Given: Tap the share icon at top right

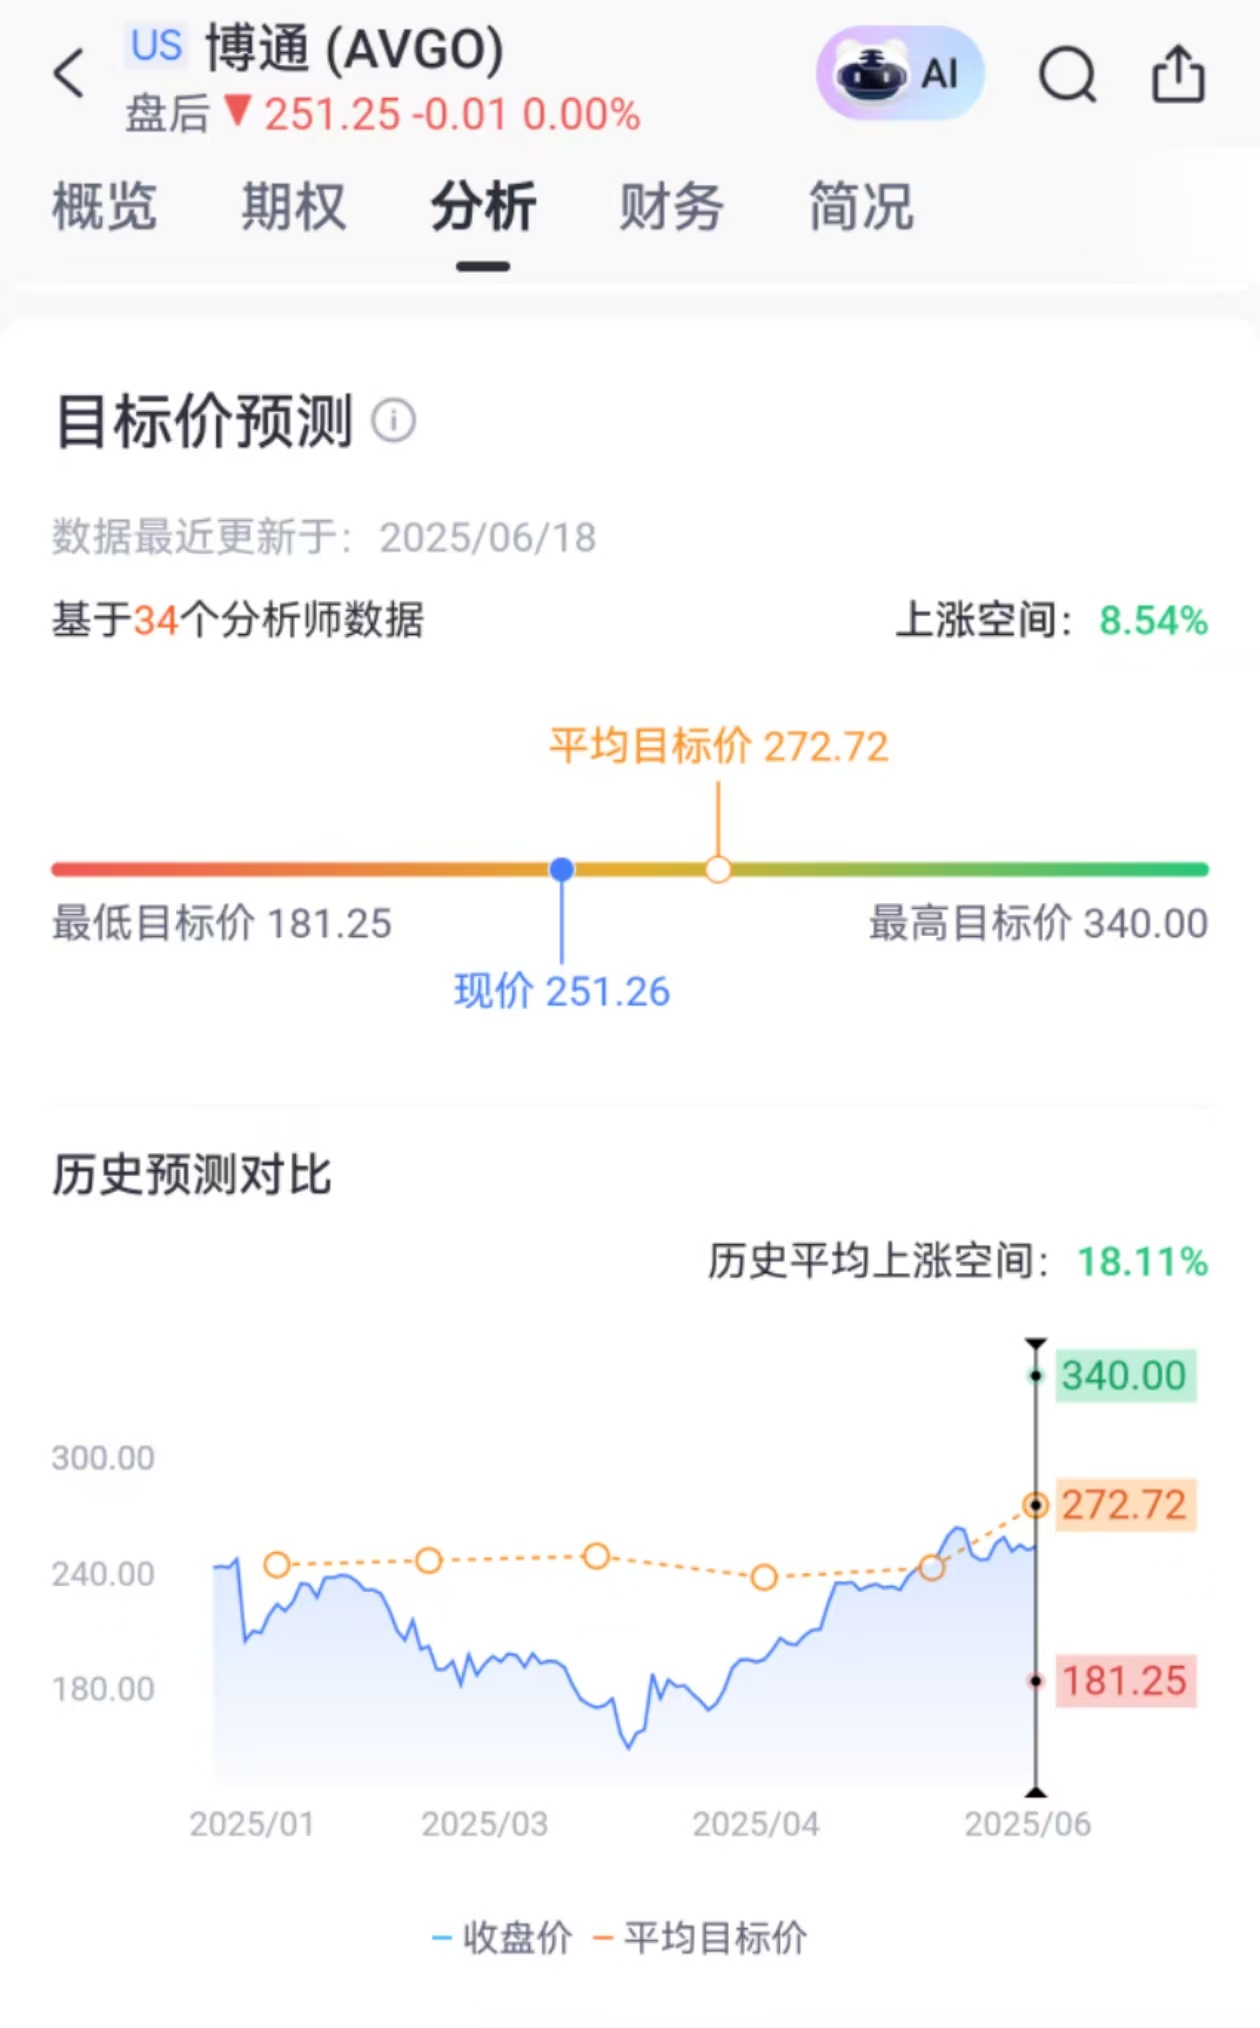Looking at the screenshot, I should pos(1178,74).
